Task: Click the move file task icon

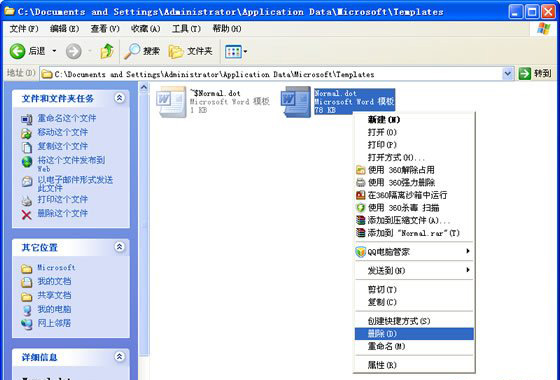Action: pos(26,133)
